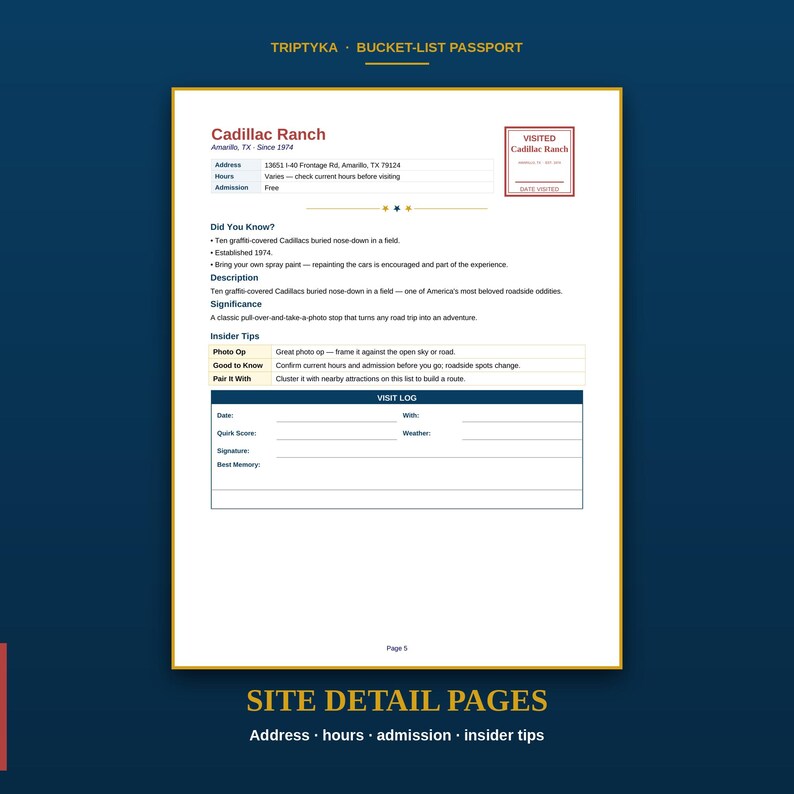Select bullet 'Ten graffiti-covered Cadillacs buried nose-down in a field.'
The height and width of the screenshot is (794, 794).
pos(305,241)
